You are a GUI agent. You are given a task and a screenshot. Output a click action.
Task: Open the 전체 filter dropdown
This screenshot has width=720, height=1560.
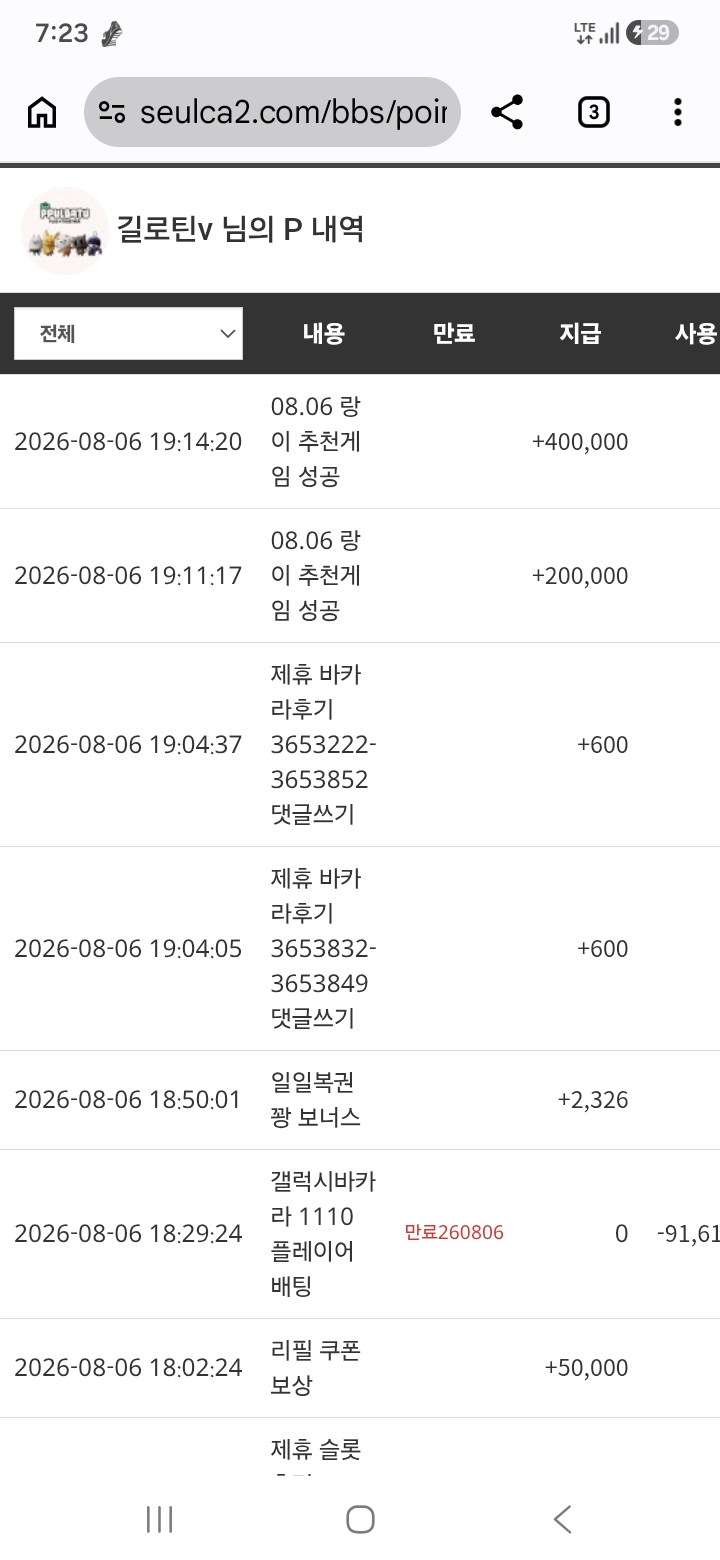coord(128,333)
